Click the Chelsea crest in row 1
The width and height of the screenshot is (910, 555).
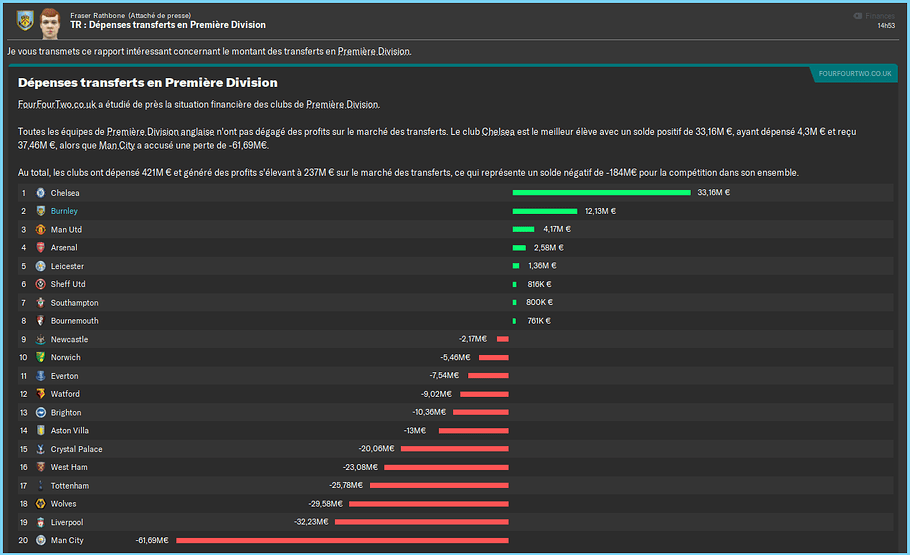[x=40, y=192]
